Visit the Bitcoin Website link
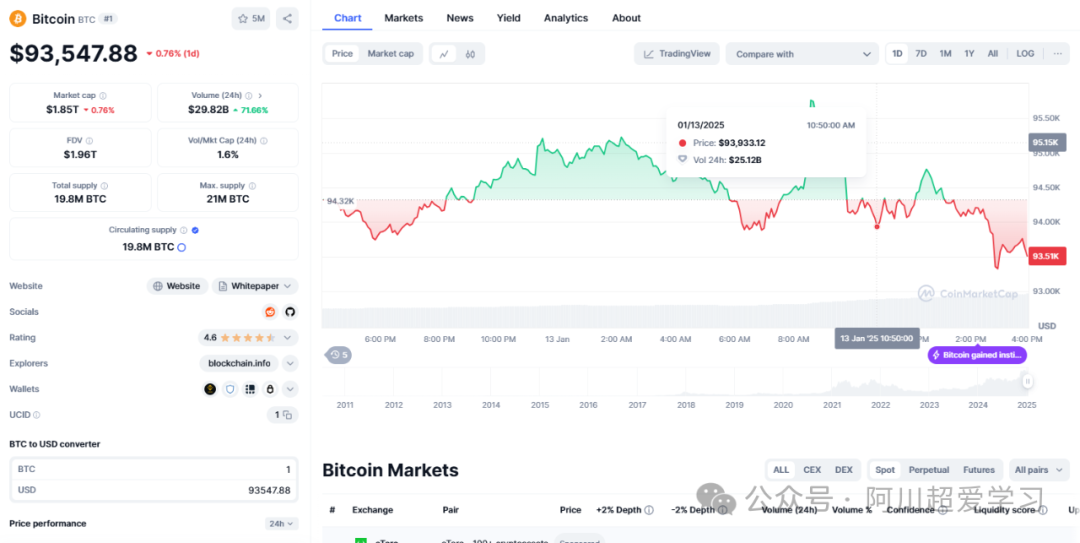 [x=177, y=286]
